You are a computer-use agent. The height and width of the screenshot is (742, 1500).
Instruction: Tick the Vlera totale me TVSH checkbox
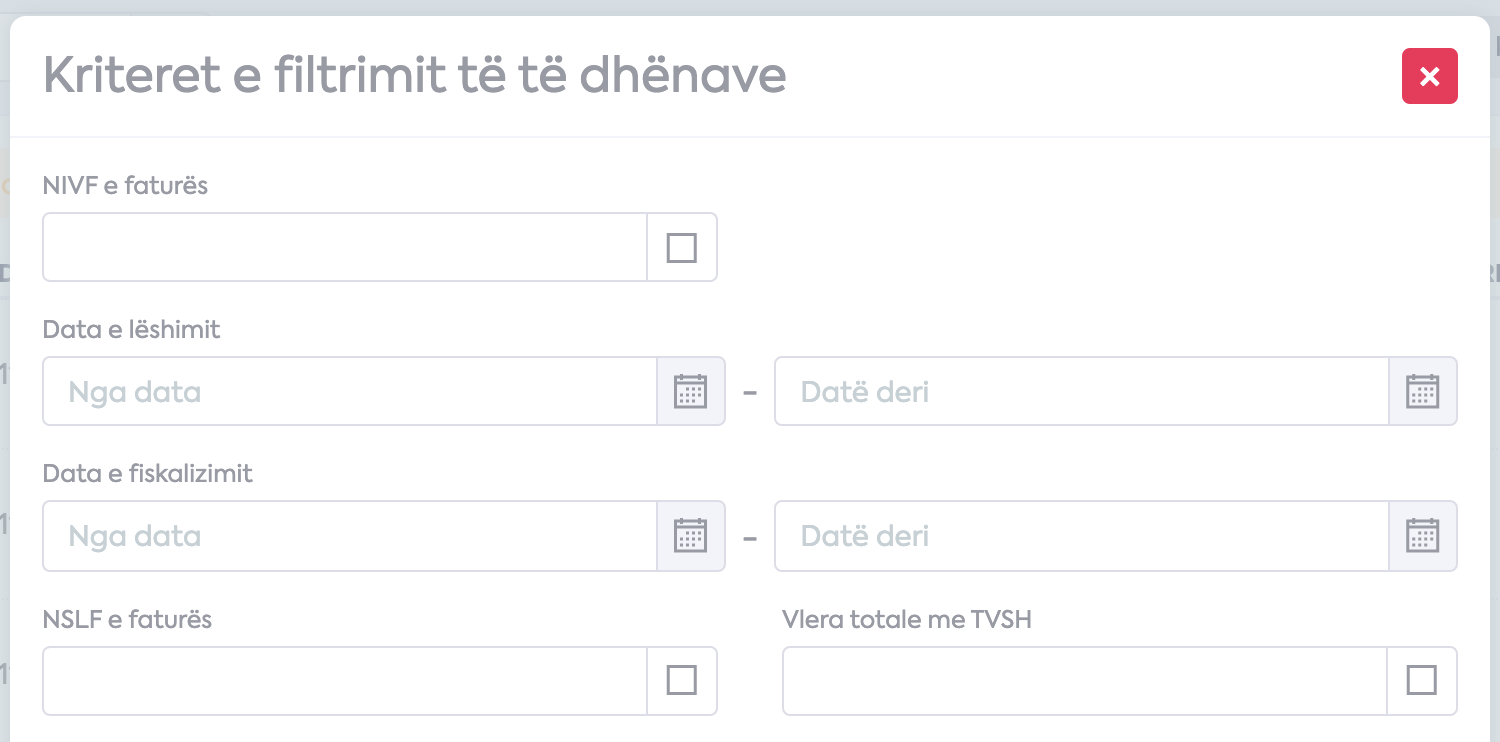1422,681
